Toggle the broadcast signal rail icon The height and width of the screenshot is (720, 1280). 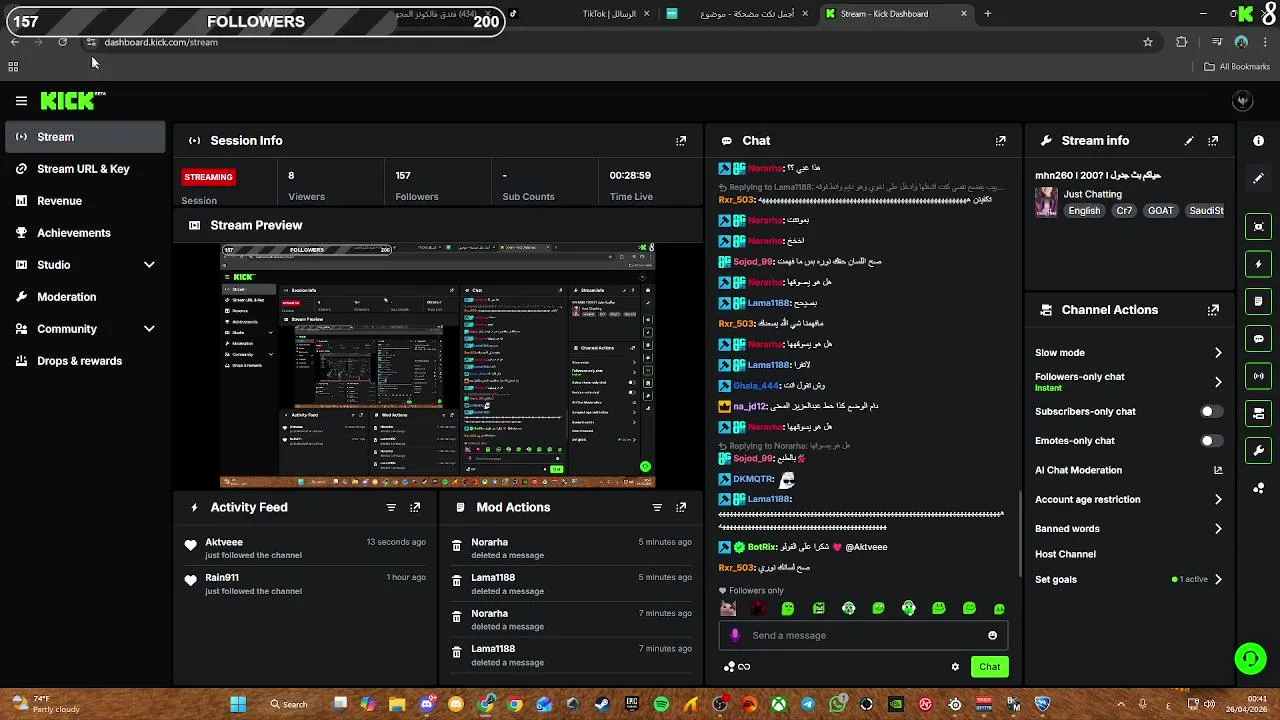pyautogui.click(x=1258, y=376)
